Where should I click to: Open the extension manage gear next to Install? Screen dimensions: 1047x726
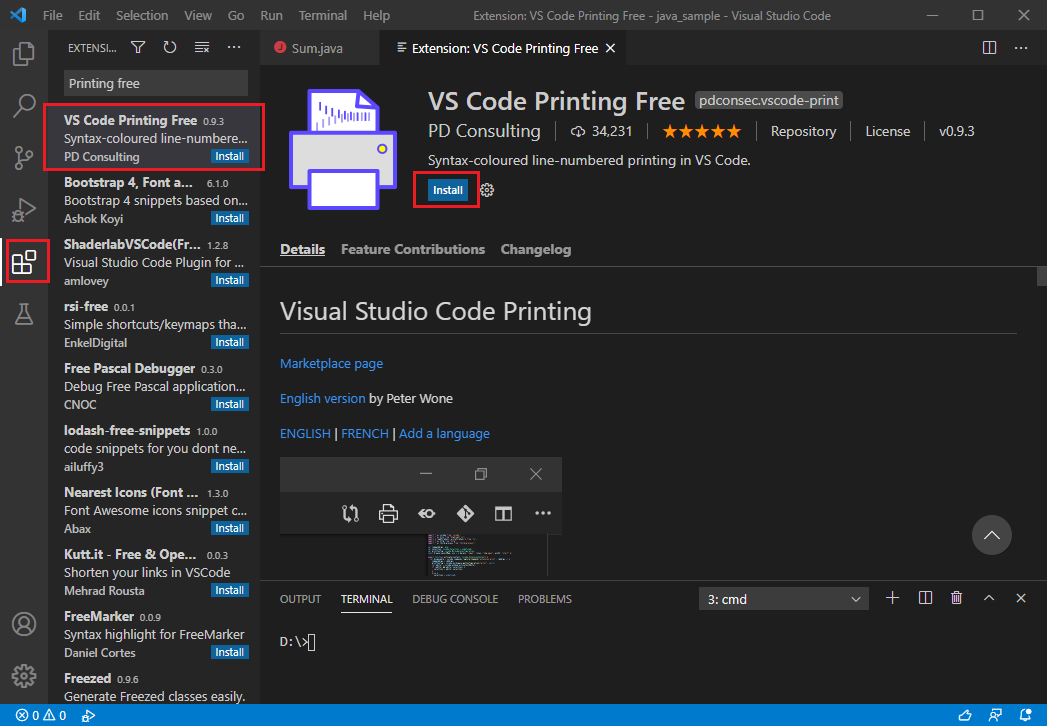click(x=487, y=190)
